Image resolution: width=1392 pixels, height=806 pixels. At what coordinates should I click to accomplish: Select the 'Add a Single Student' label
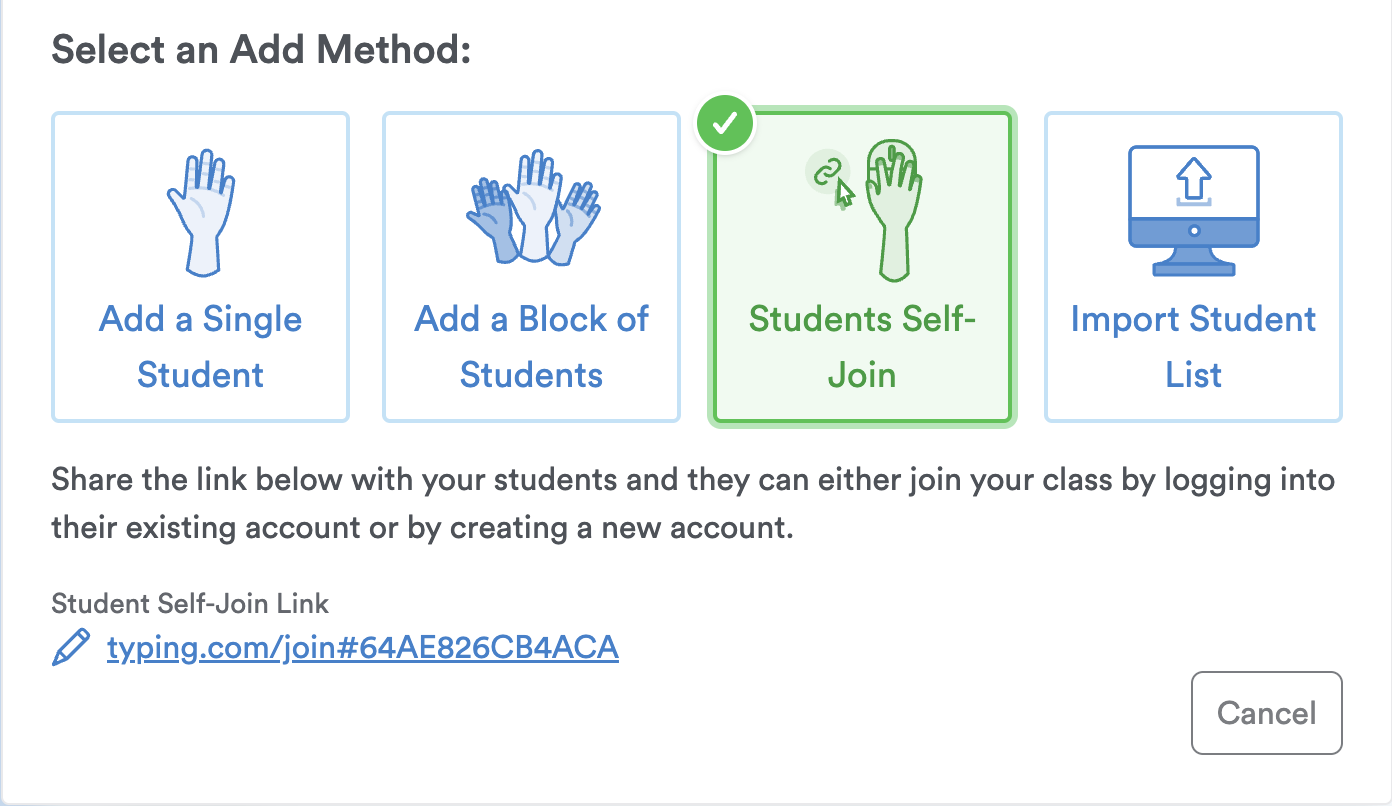pos(200,347)
